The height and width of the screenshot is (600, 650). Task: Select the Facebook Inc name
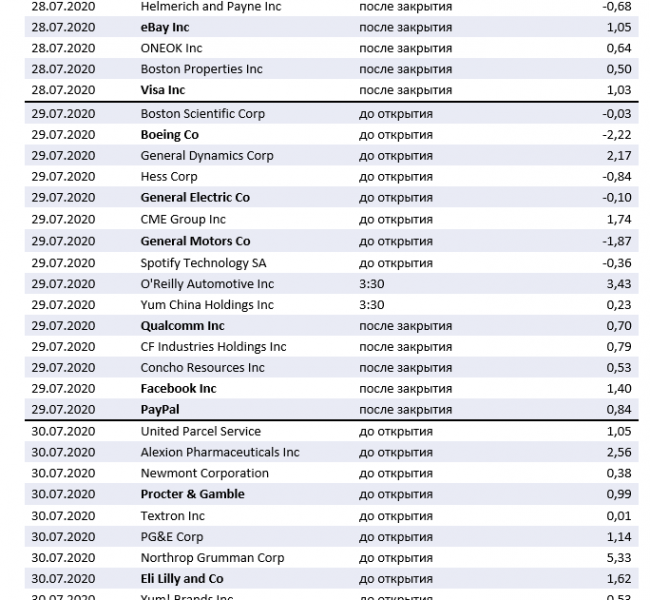(178, 389)
